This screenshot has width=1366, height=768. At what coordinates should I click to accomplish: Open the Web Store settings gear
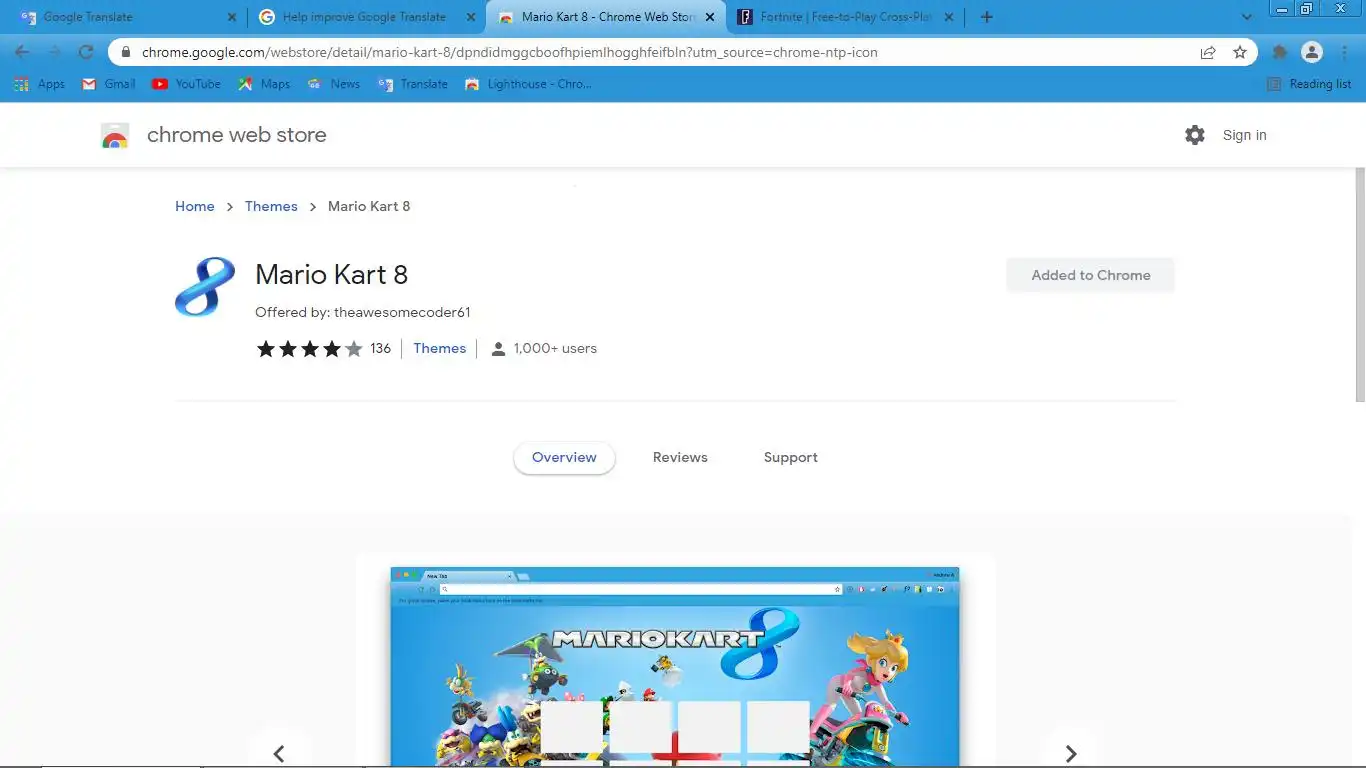(1195, 135)
